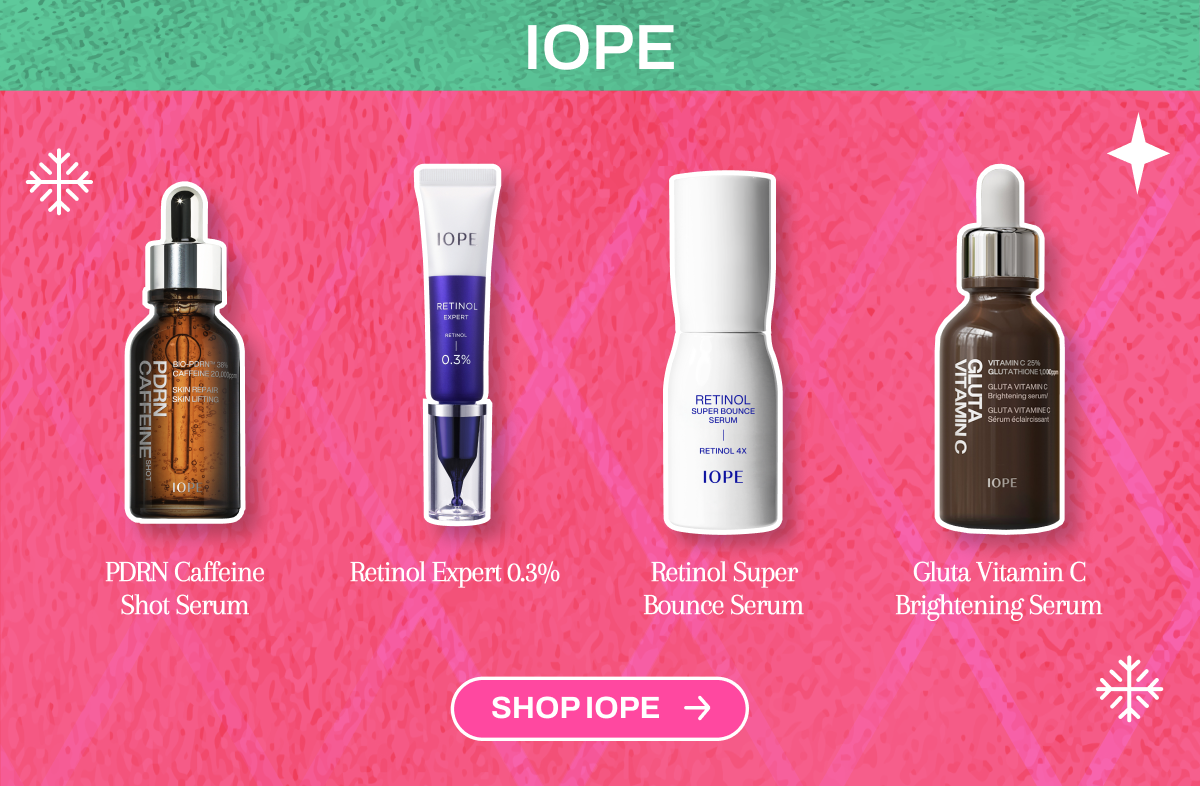1200x806 pixels.
Task: Select the white Retinol Super Bounce Serum bottle
Action: point(722,351)
